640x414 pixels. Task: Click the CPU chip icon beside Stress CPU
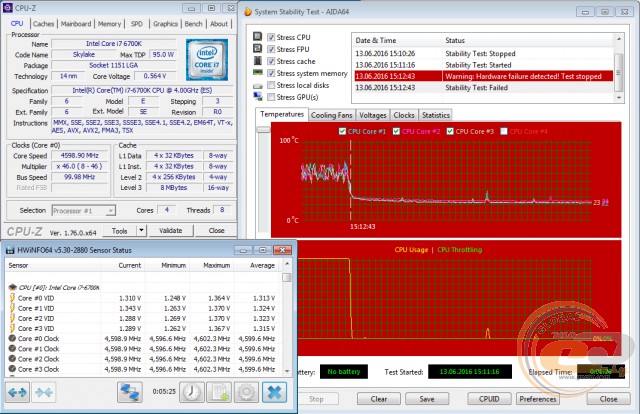(258, 37)
